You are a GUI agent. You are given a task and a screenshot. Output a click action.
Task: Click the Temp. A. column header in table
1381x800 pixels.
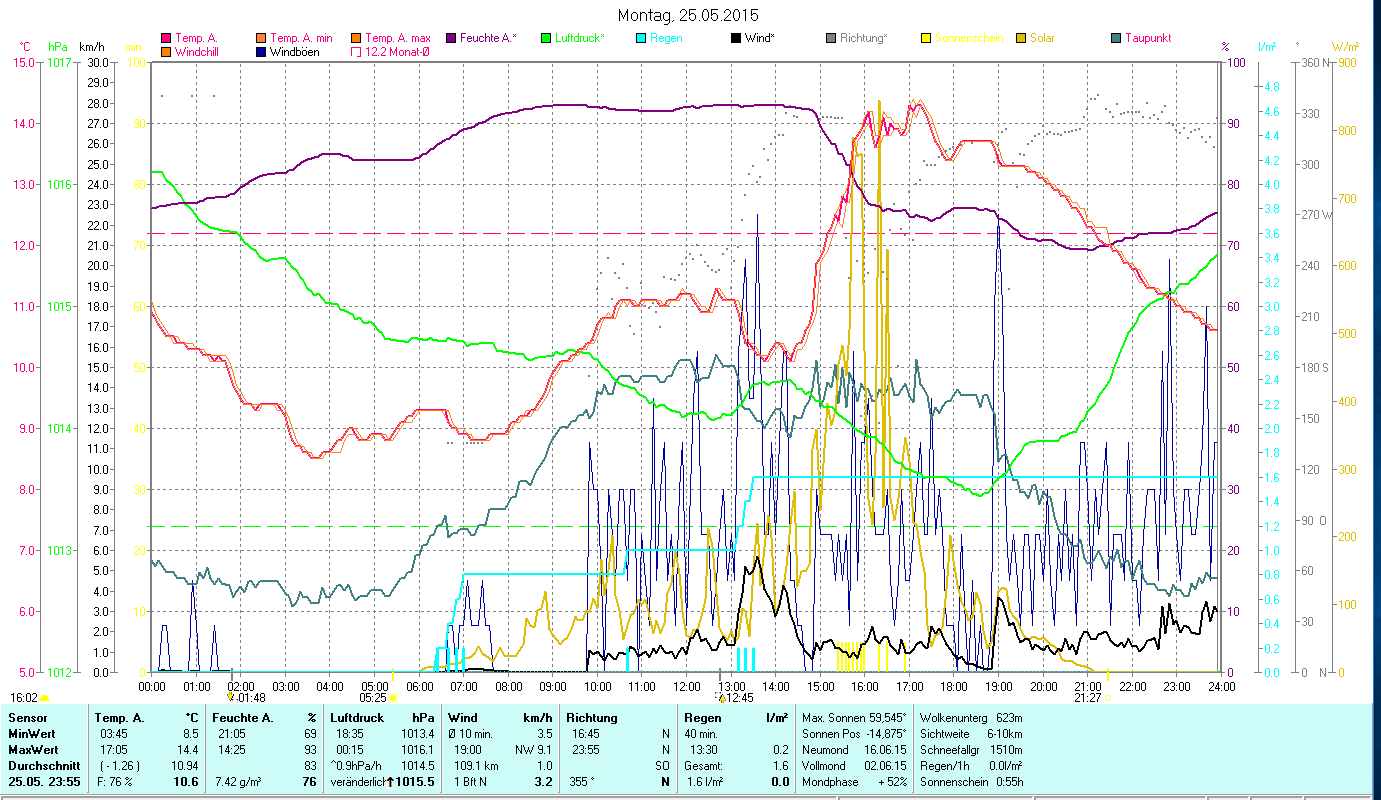(x=119, y=718)
